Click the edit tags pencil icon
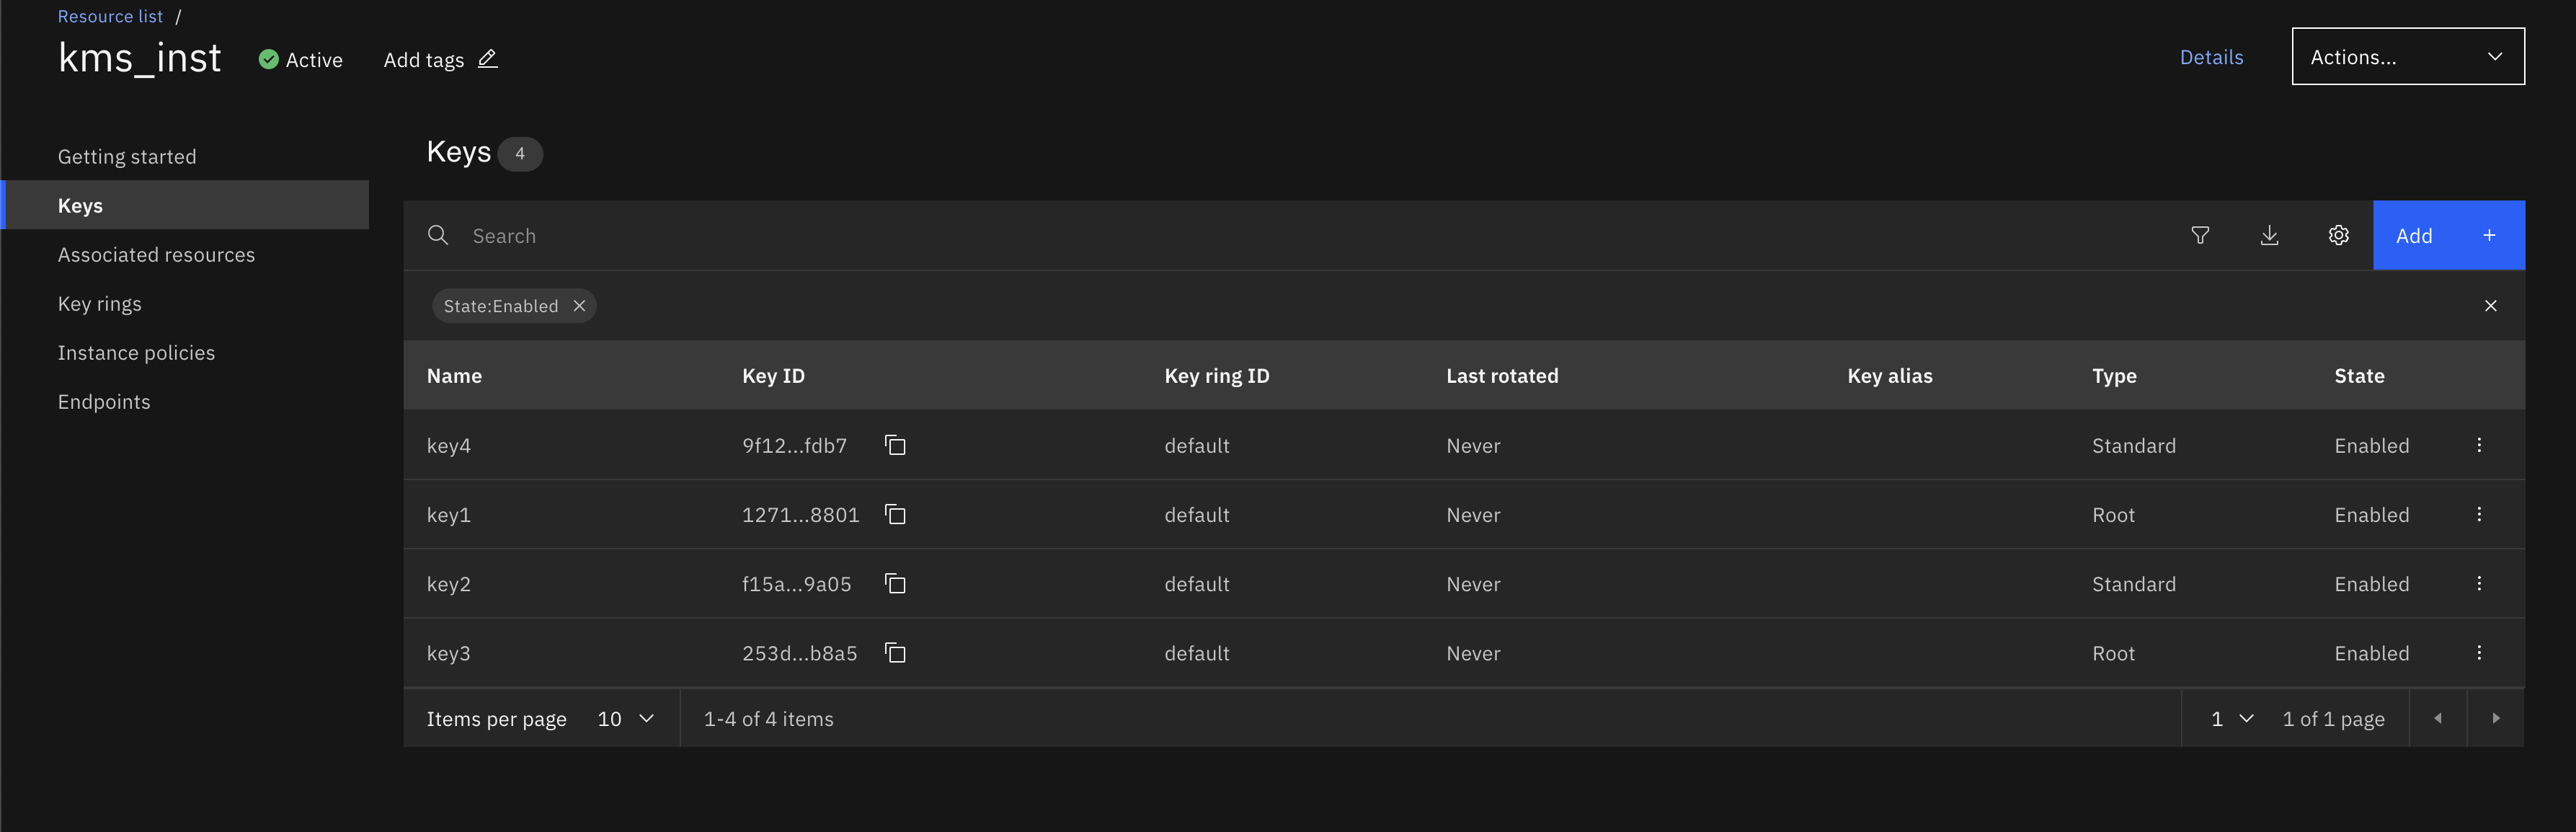Image resolution: width=2576 pixels, height=832 pixels. [x=487, y=59]
